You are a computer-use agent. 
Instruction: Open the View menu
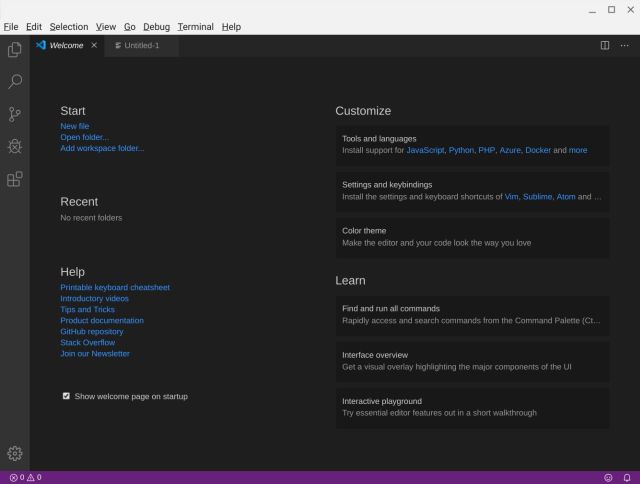pyautogui.click(x=106, y=27)
